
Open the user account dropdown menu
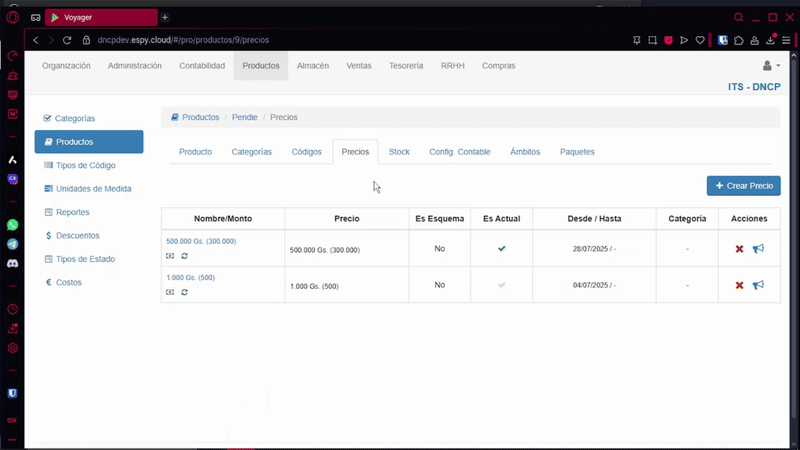(x=770, y=66)
